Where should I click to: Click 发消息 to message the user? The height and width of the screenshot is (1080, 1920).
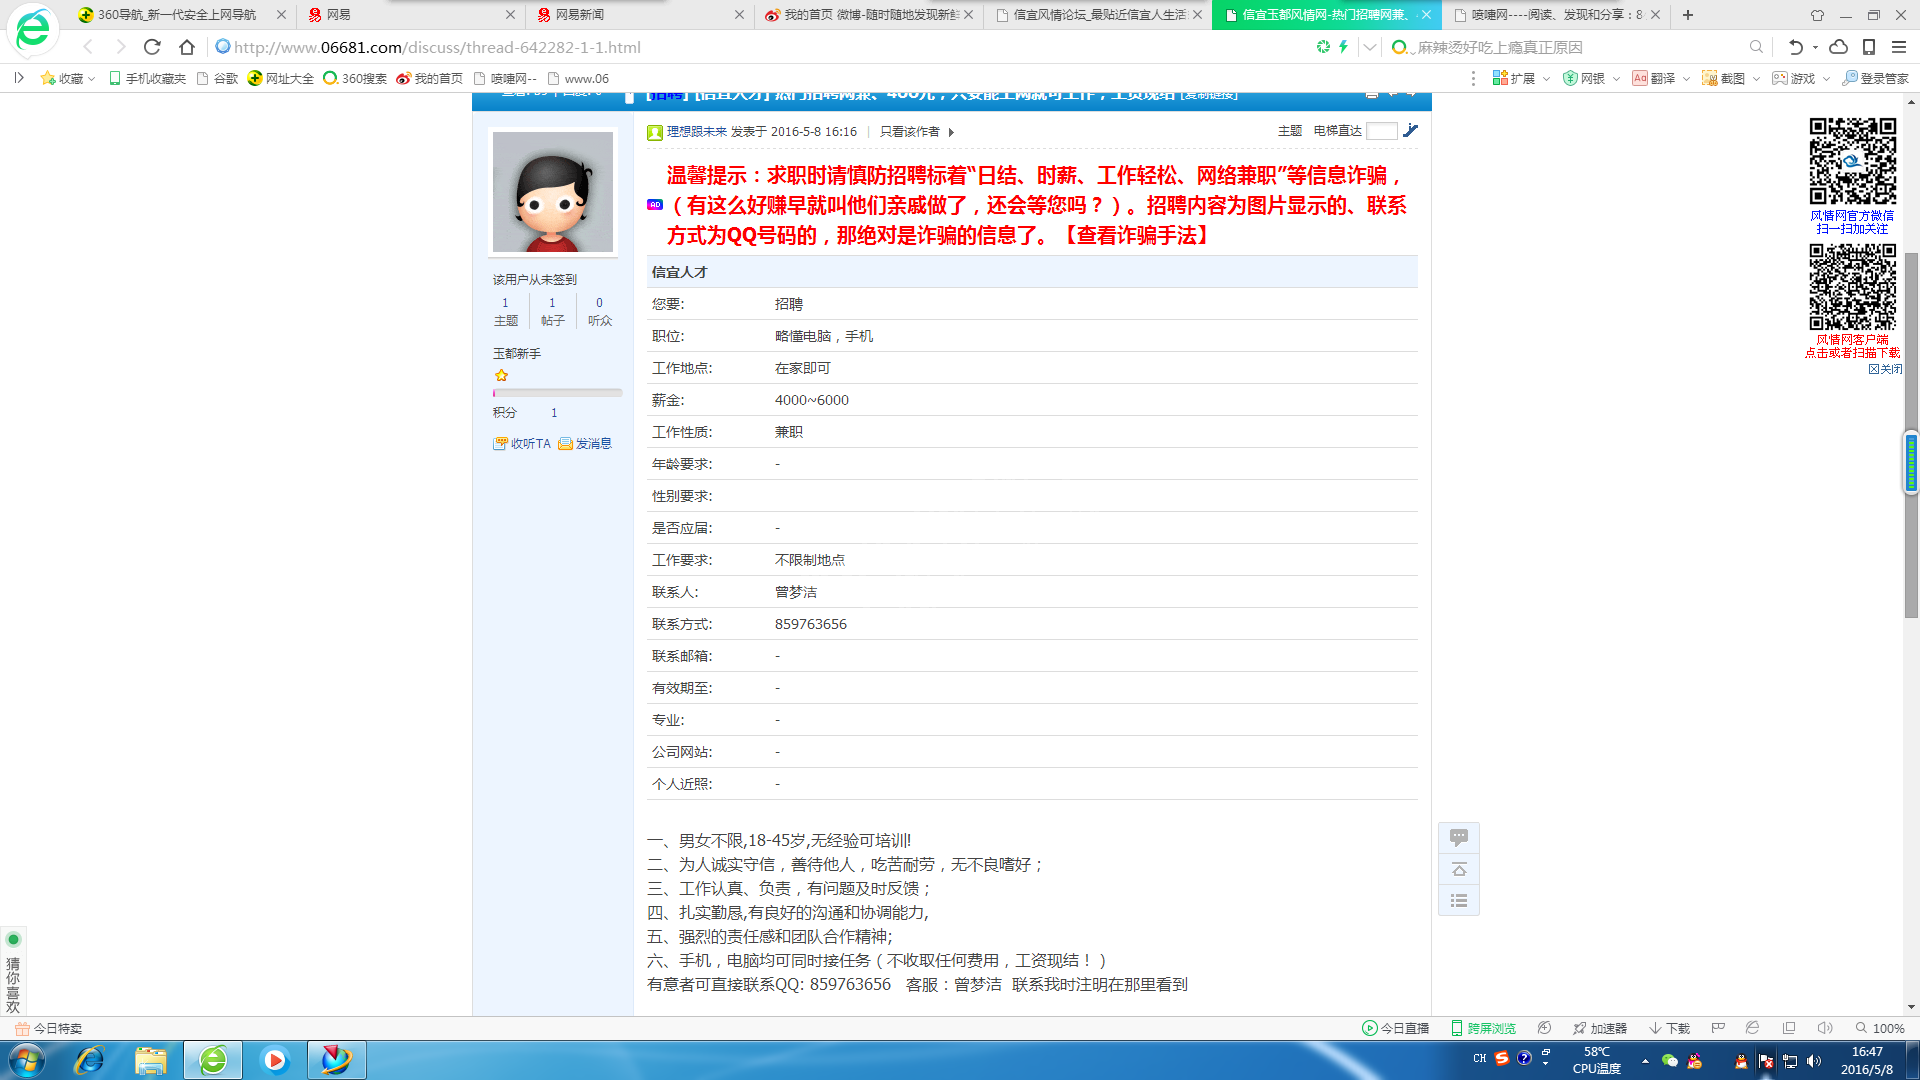click(585, 443)
